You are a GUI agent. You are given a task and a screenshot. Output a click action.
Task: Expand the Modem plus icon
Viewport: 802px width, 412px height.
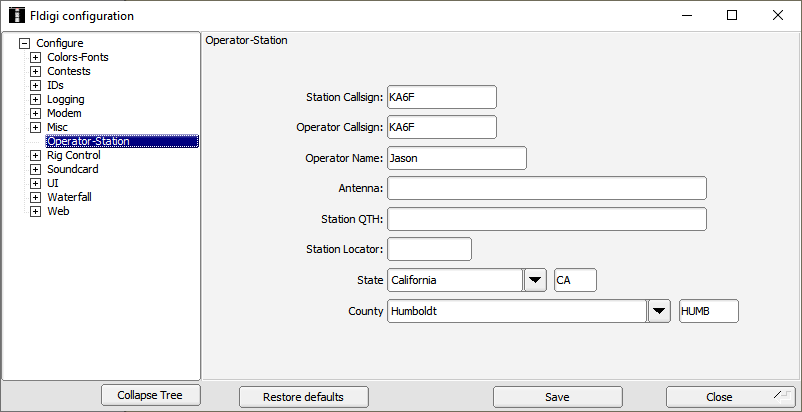[x=35, y=113]
